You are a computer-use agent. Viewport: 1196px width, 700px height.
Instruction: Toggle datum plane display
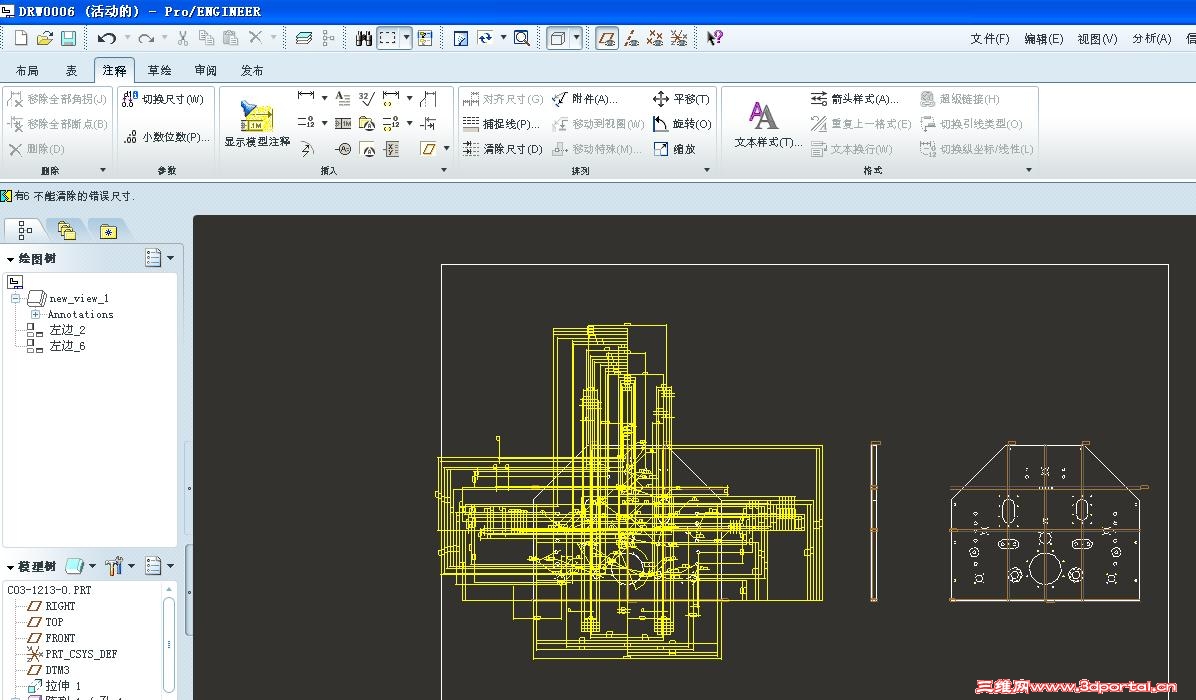point(607,37)
